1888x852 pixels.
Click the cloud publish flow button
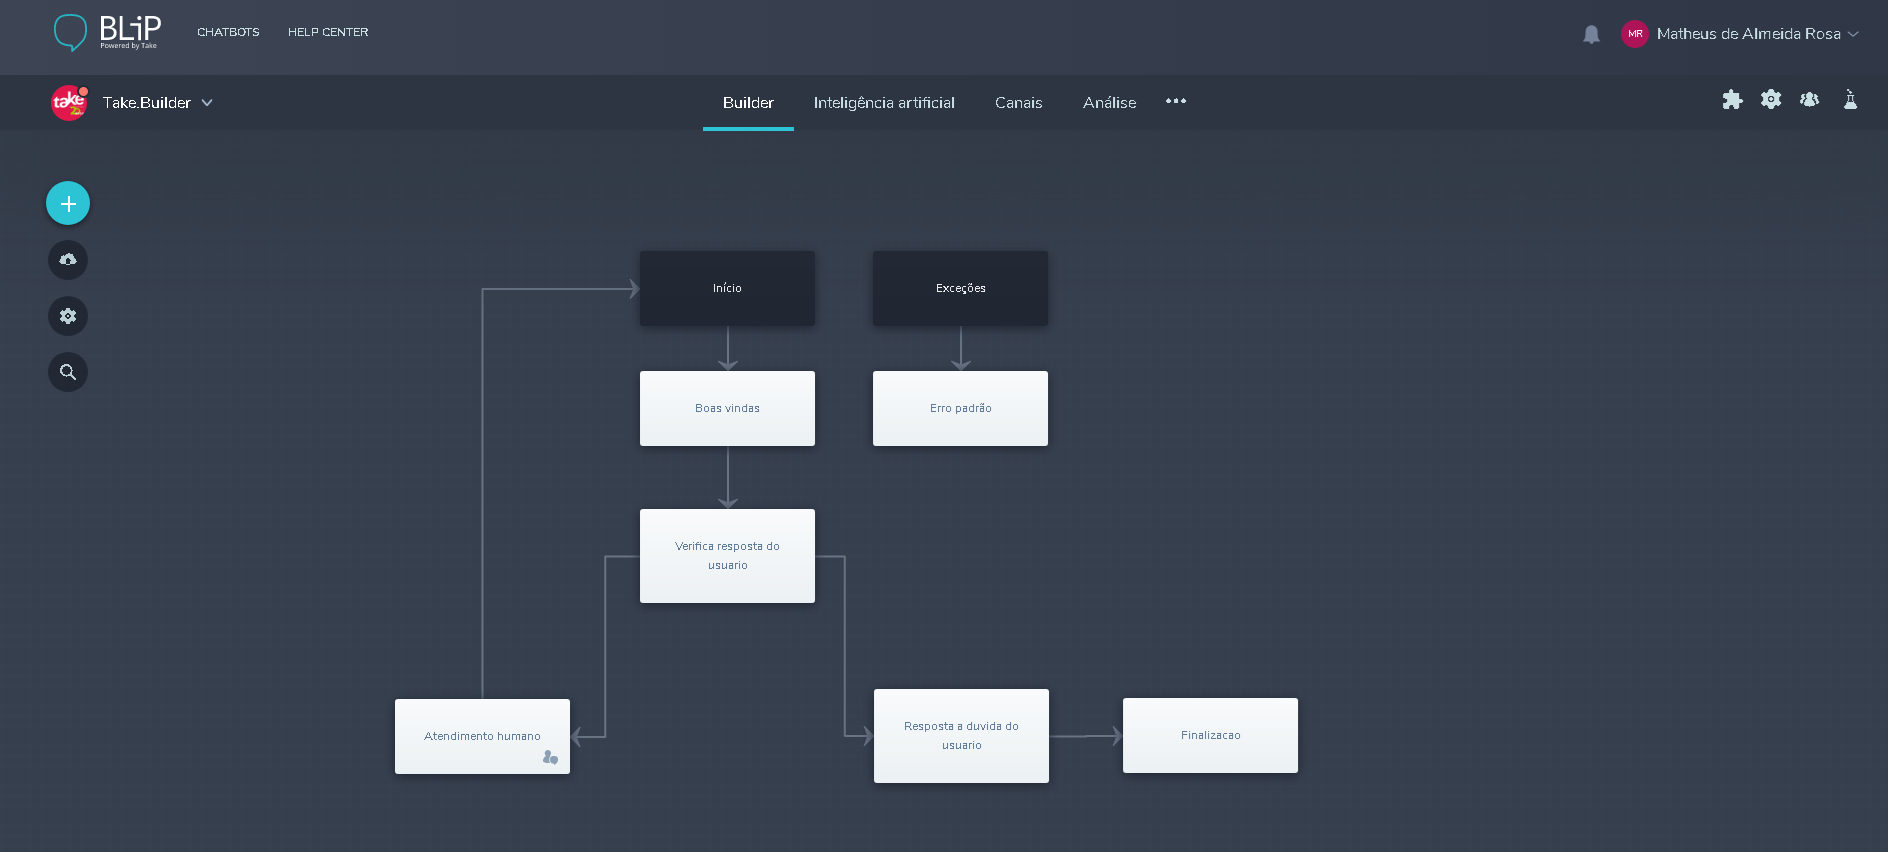(68, 260)
